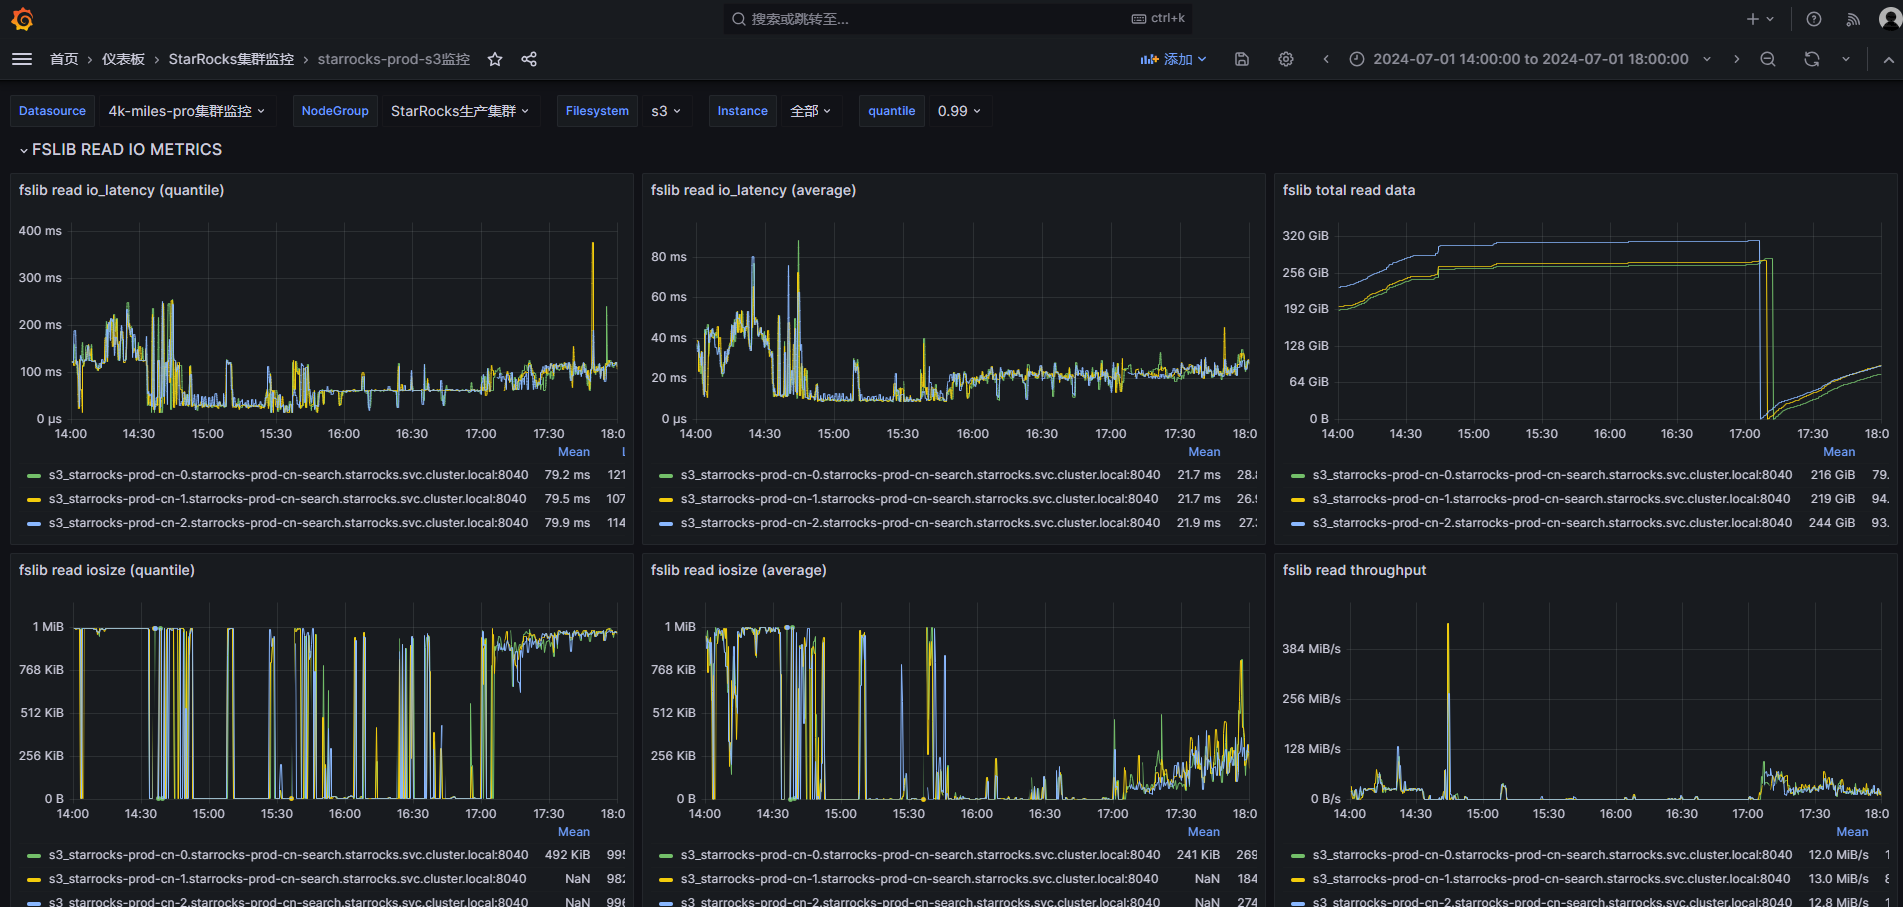Open the news feed icon

[1853, 19]
